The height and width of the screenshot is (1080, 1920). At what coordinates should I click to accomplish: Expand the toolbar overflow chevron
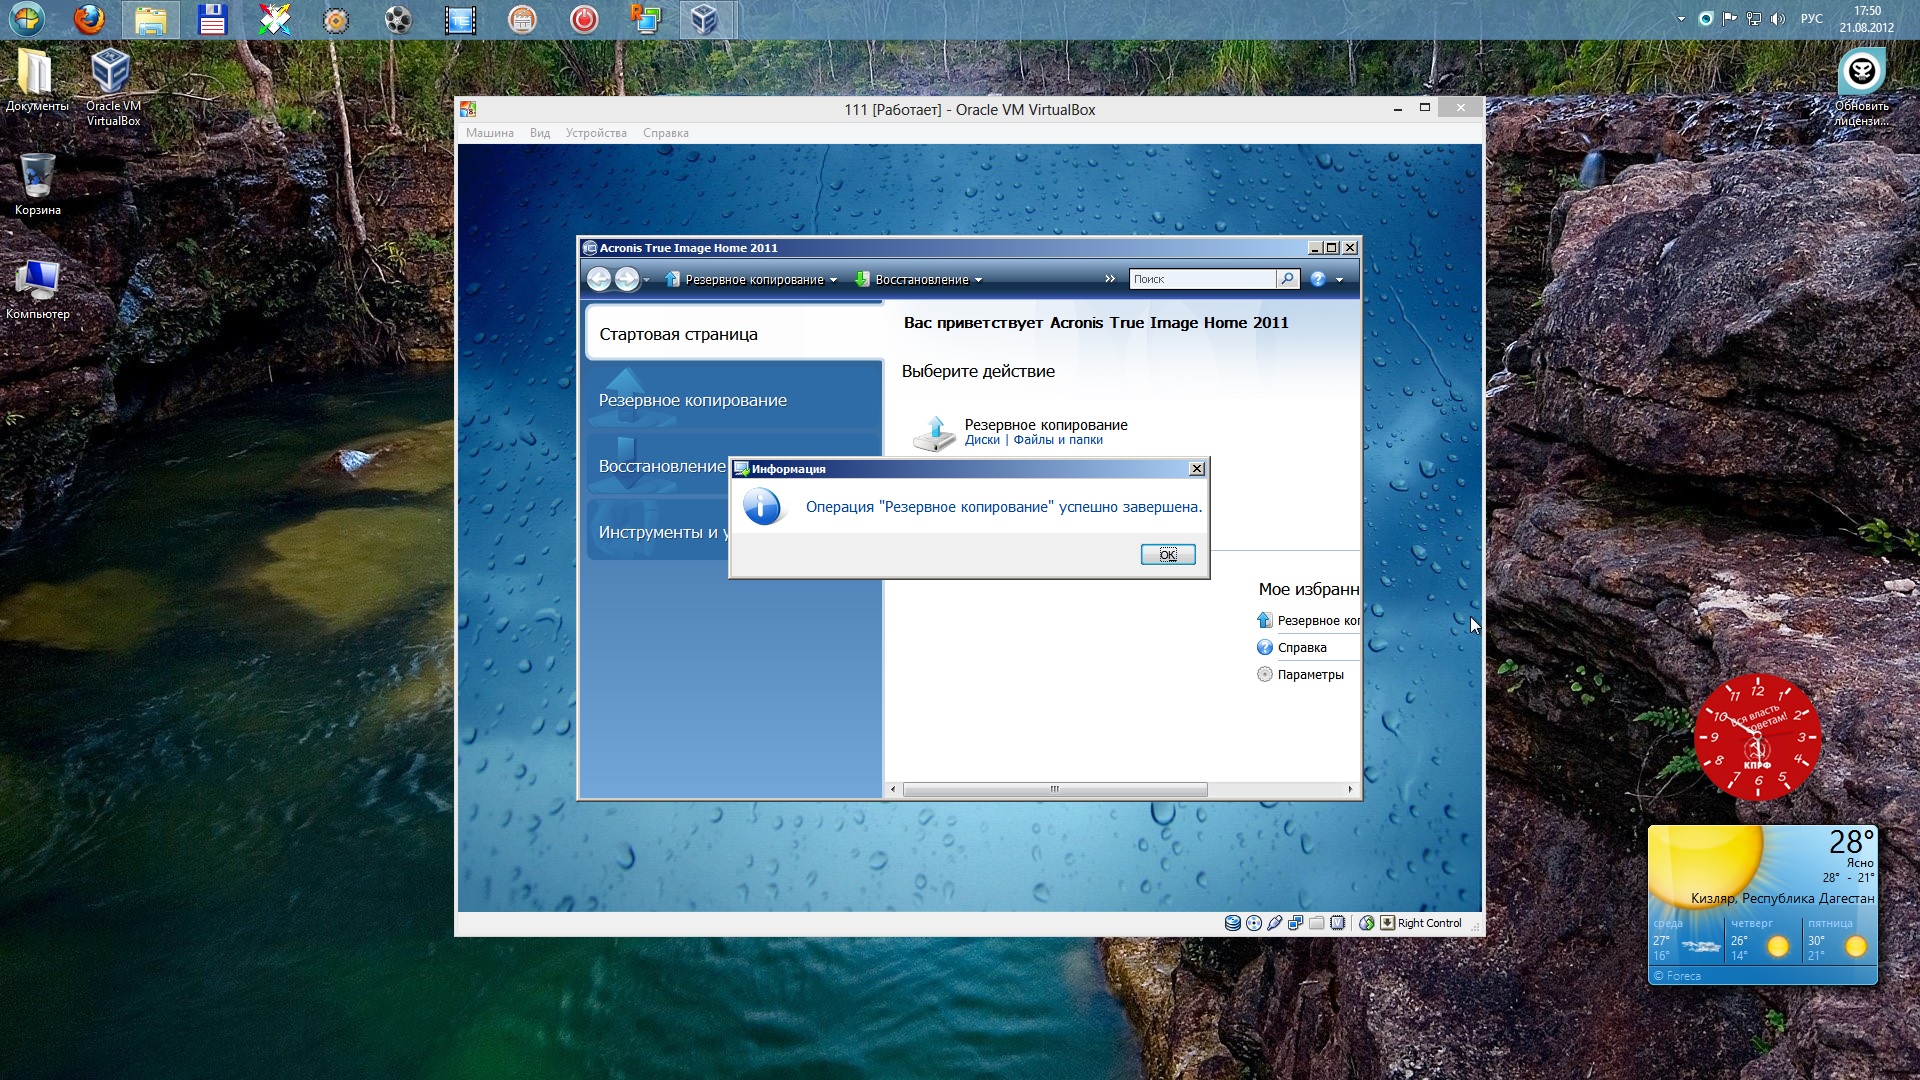pyautogui.click(x=1110, y=279)
